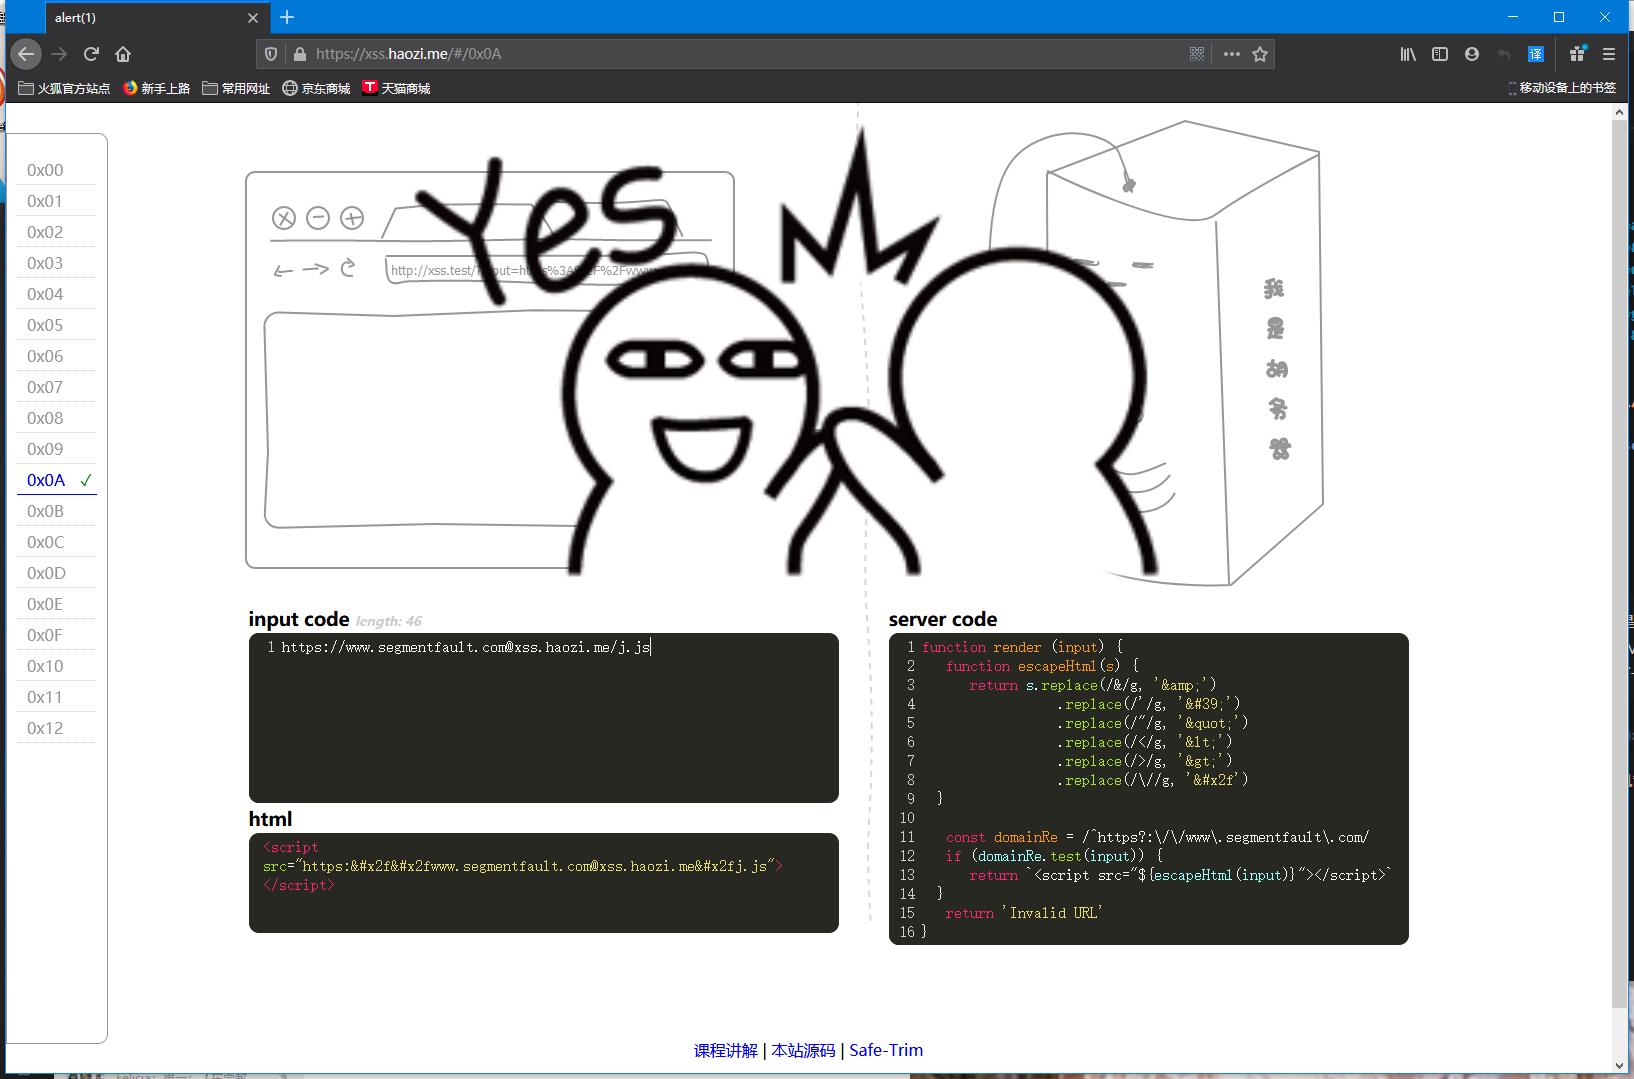
Task: Select level 0x0C in sidebar
Action: tap(57, 542)
